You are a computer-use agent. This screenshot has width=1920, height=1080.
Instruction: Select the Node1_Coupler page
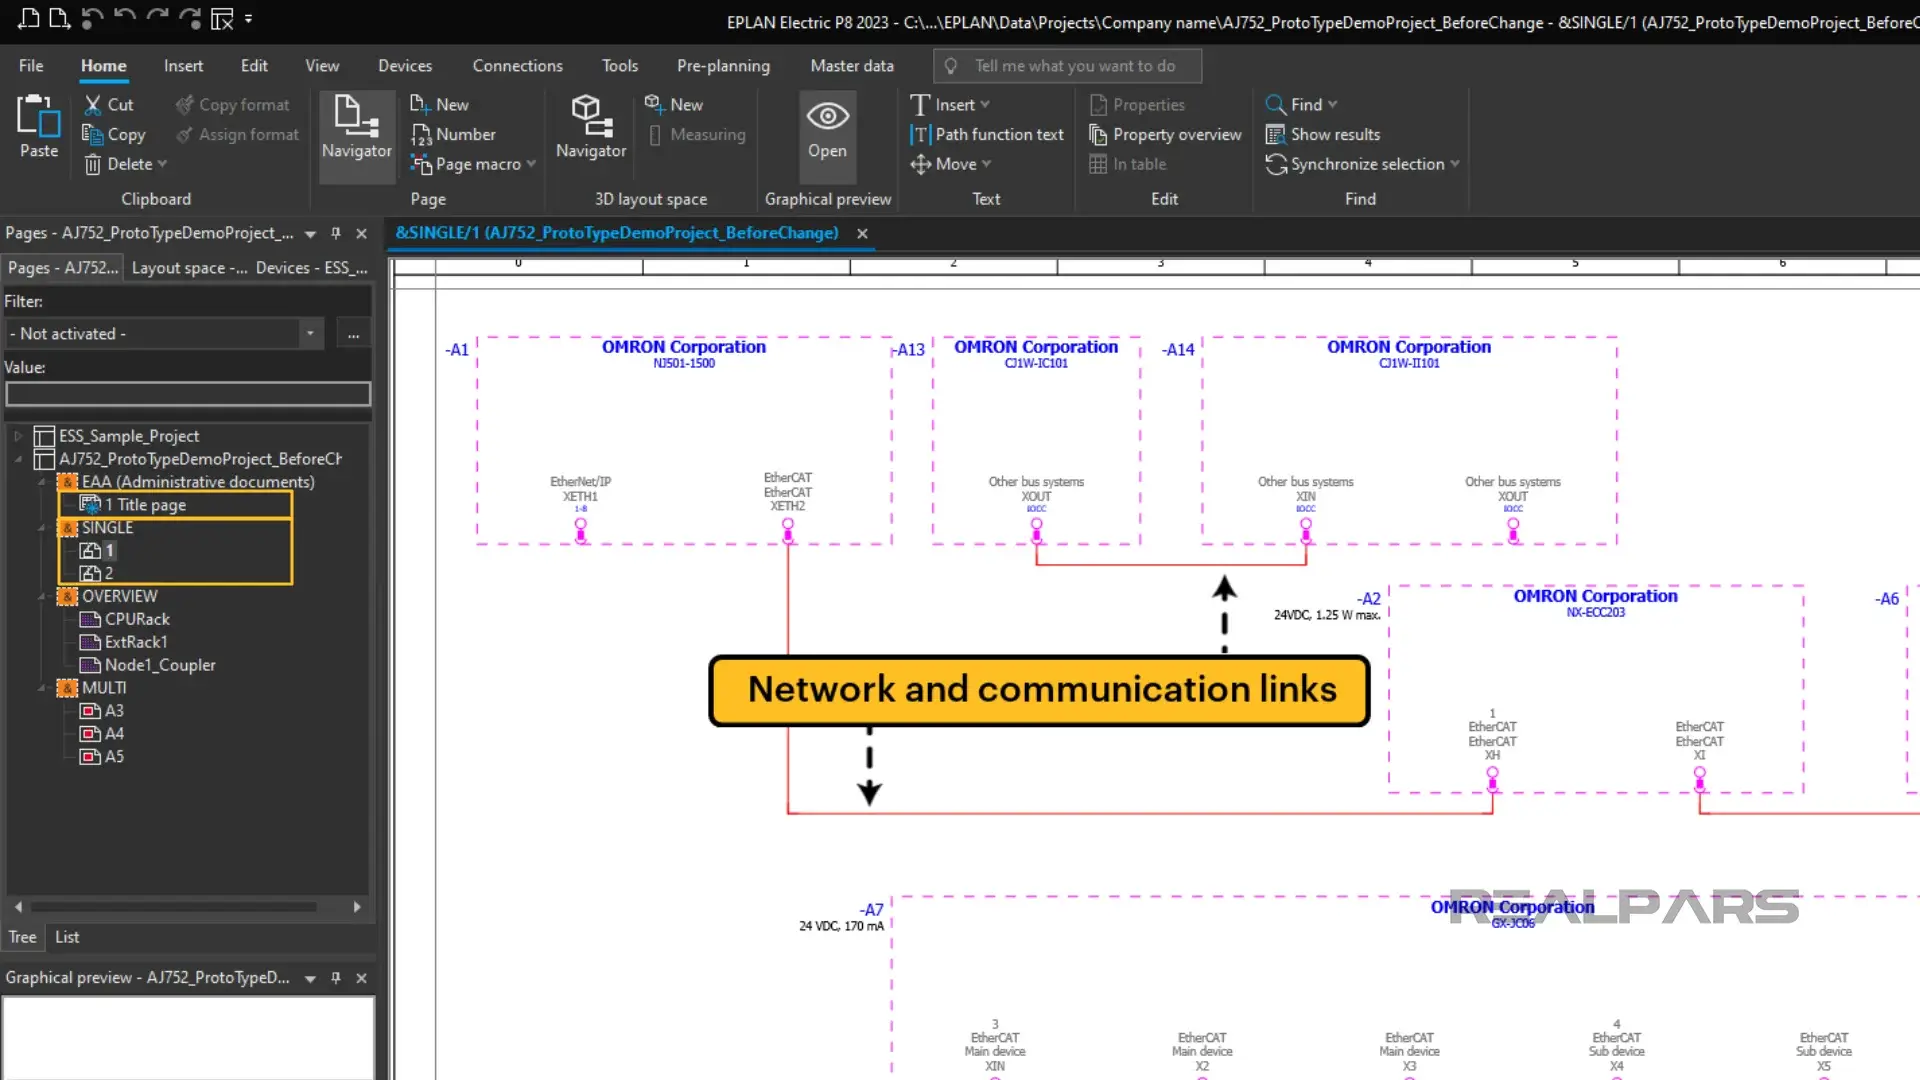[148, 665]
